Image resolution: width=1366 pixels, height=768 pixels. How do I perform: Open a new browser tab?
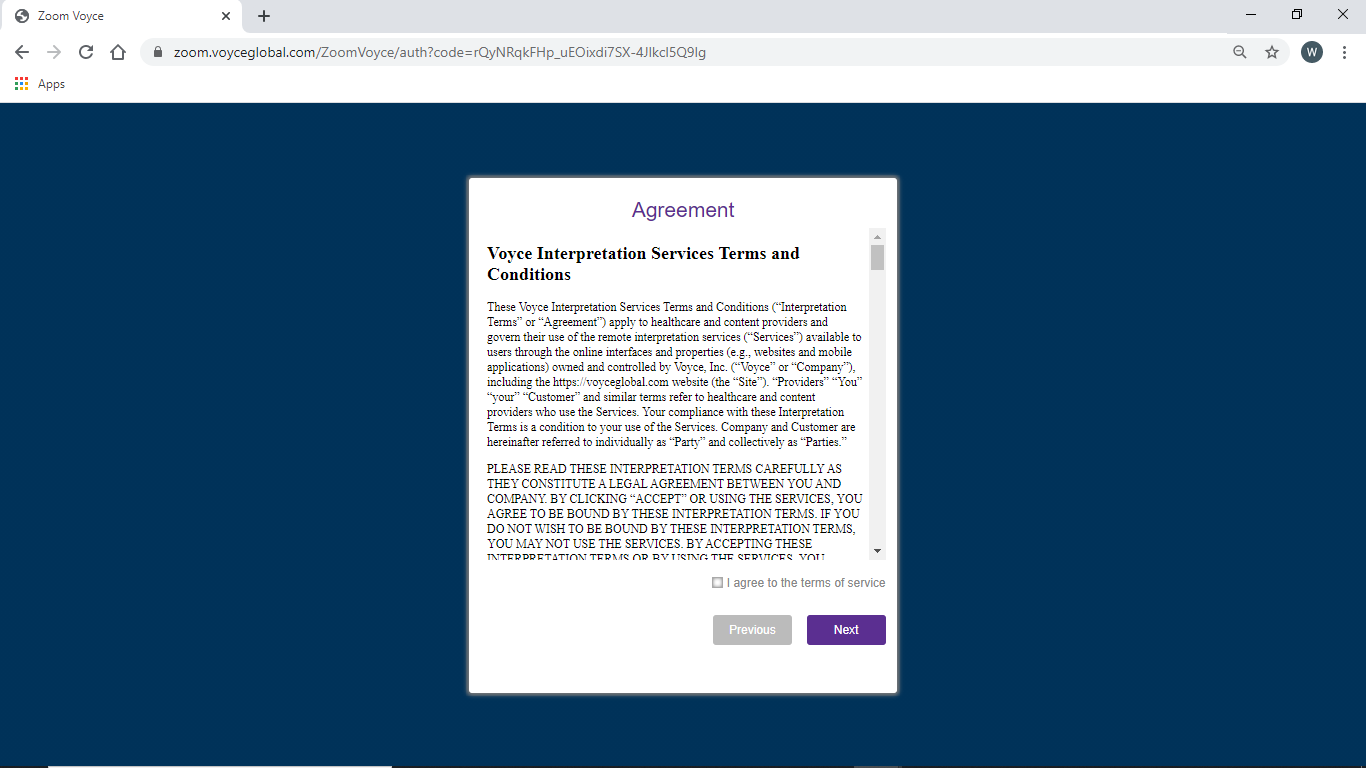[x=264, y=16]
